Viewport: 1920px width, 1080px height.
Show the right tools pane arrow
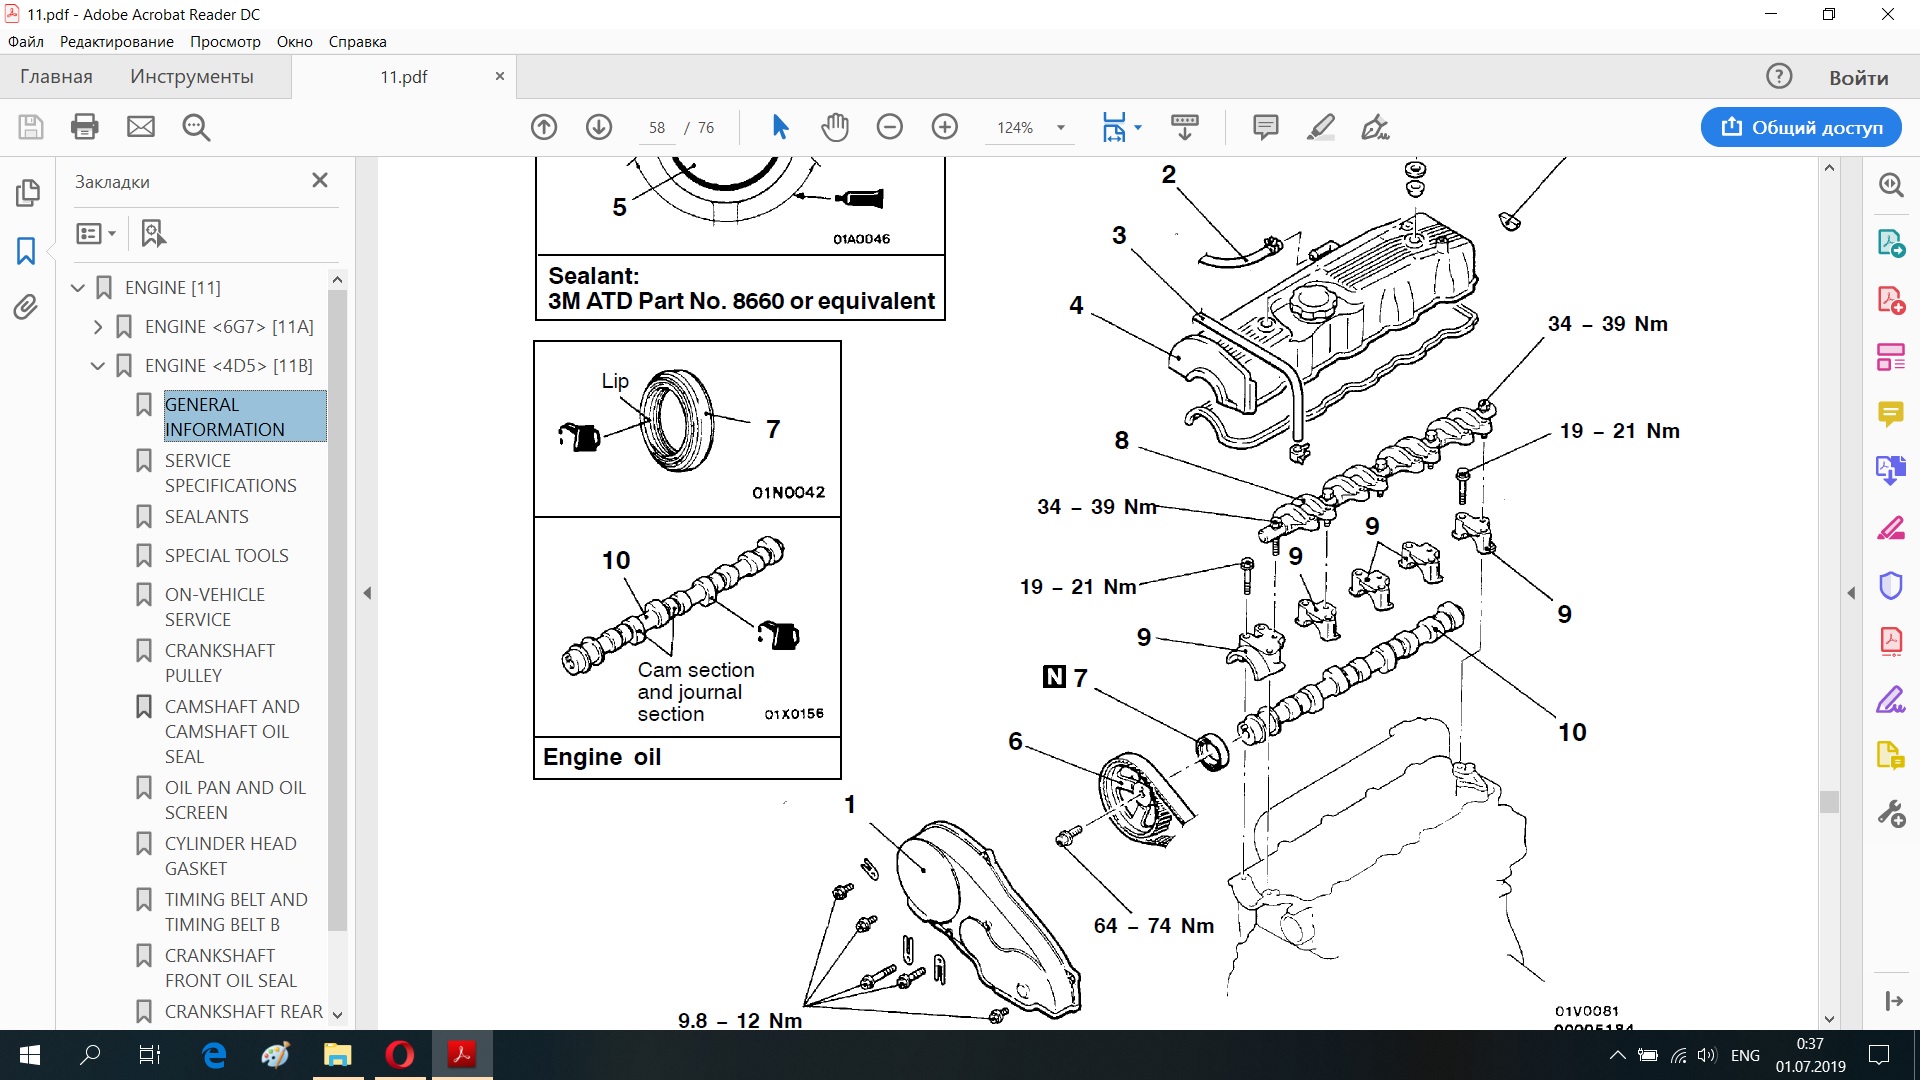[x=1850, y=593]
